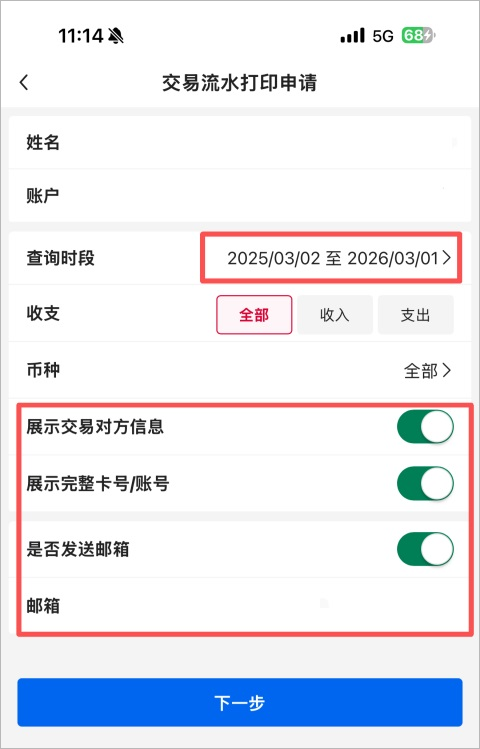Tap the 邮箱 input field
The image size is (480, 749).
click(240, 606)
